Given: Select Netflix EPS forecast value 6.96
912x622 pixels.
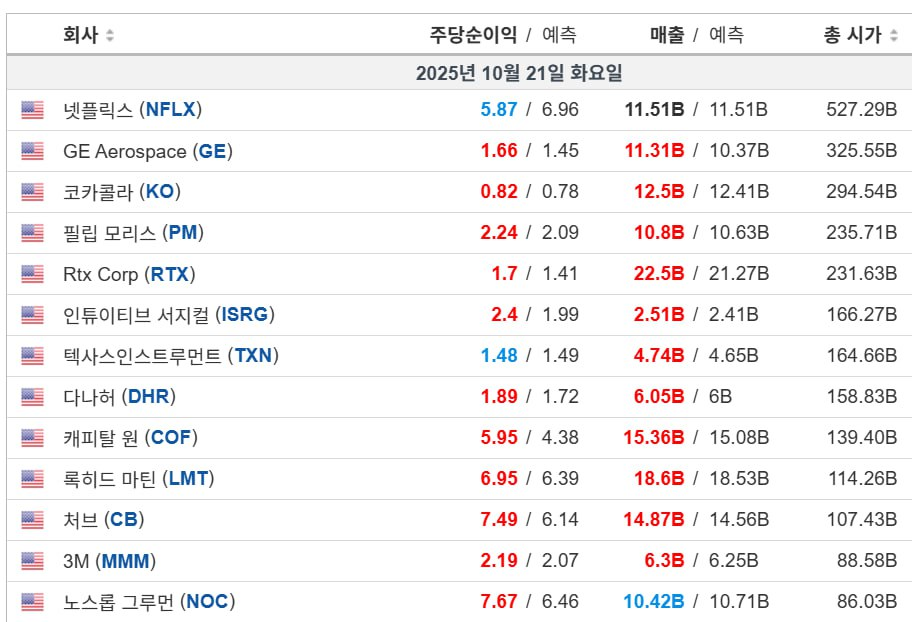Looking at the screenshot, I should tap(560, 109).
